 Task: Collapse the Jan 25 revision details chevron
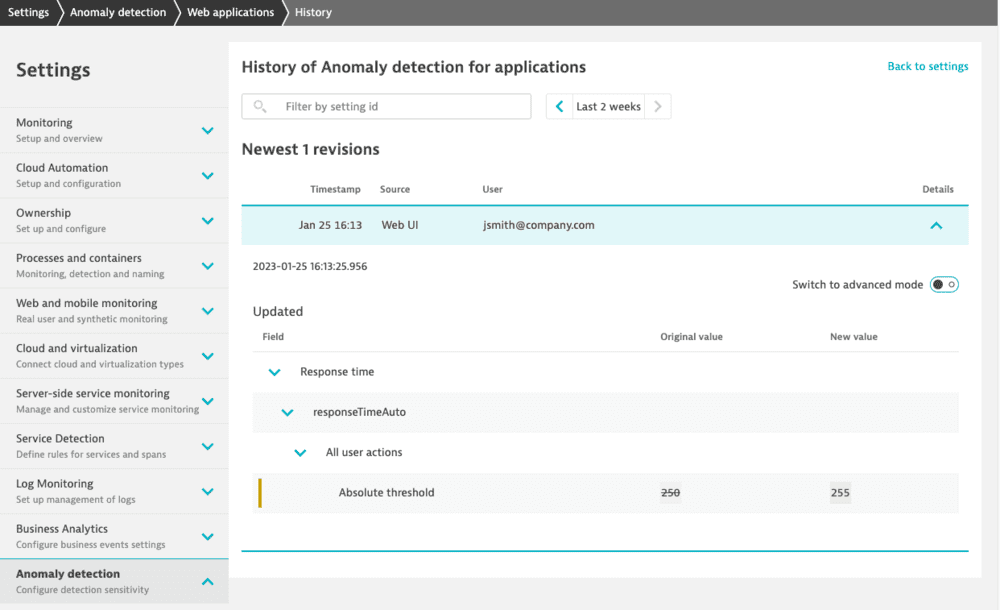click(936, 225)
